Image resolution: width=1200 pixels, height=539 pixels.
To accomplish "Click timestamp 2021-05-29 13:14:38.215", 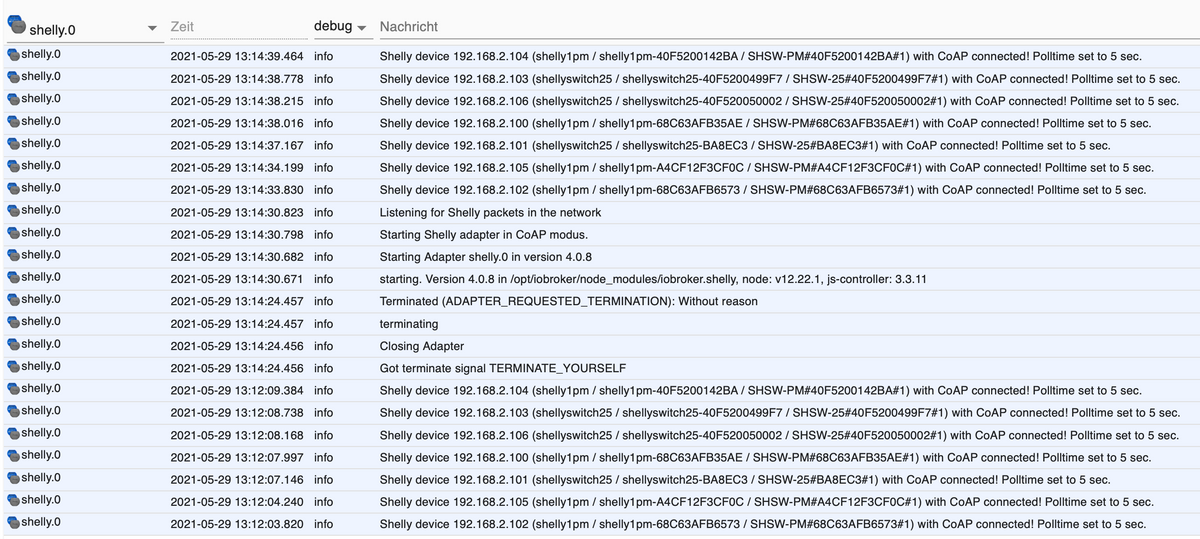I will [x=236, y=101].
